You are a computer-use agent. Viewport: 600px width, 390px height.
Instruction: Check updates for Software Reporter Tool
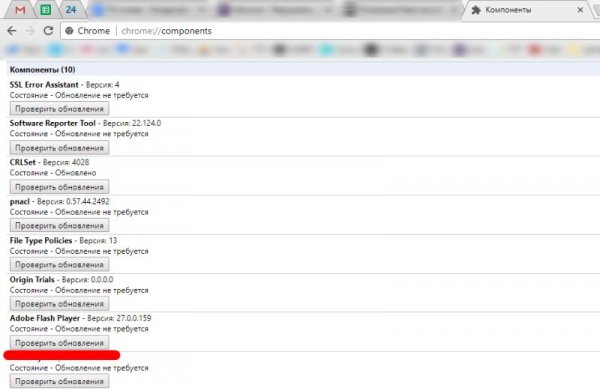pyautogui.click(x=59, y=148)
